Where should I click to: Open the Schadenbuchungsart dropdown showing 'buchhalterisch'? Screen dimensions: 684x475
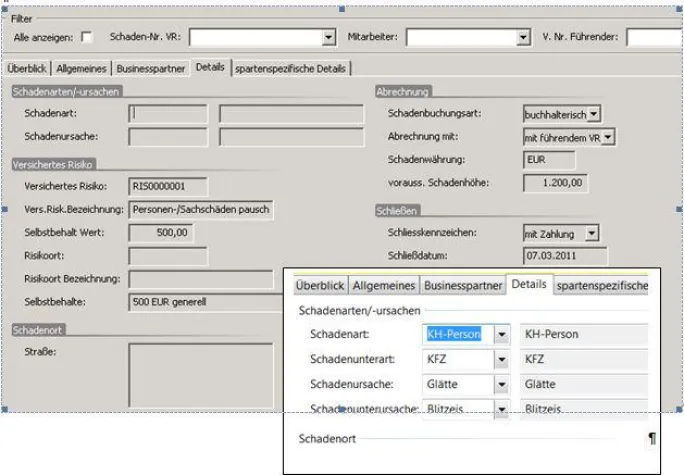[x=595, y=114]
